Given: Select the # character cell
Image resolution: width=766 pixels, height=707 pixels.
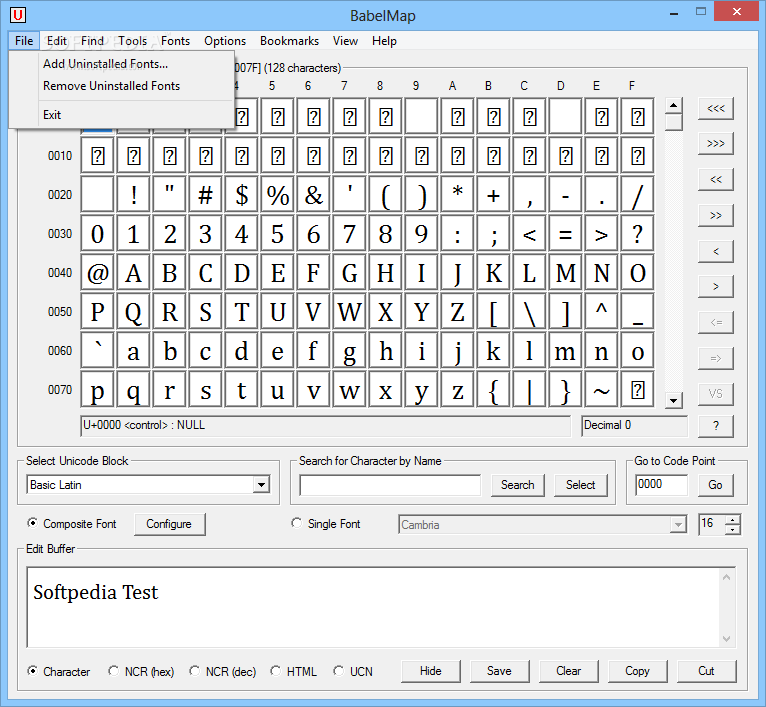Looking at the screenshot, I should click(x=206, y=194).
